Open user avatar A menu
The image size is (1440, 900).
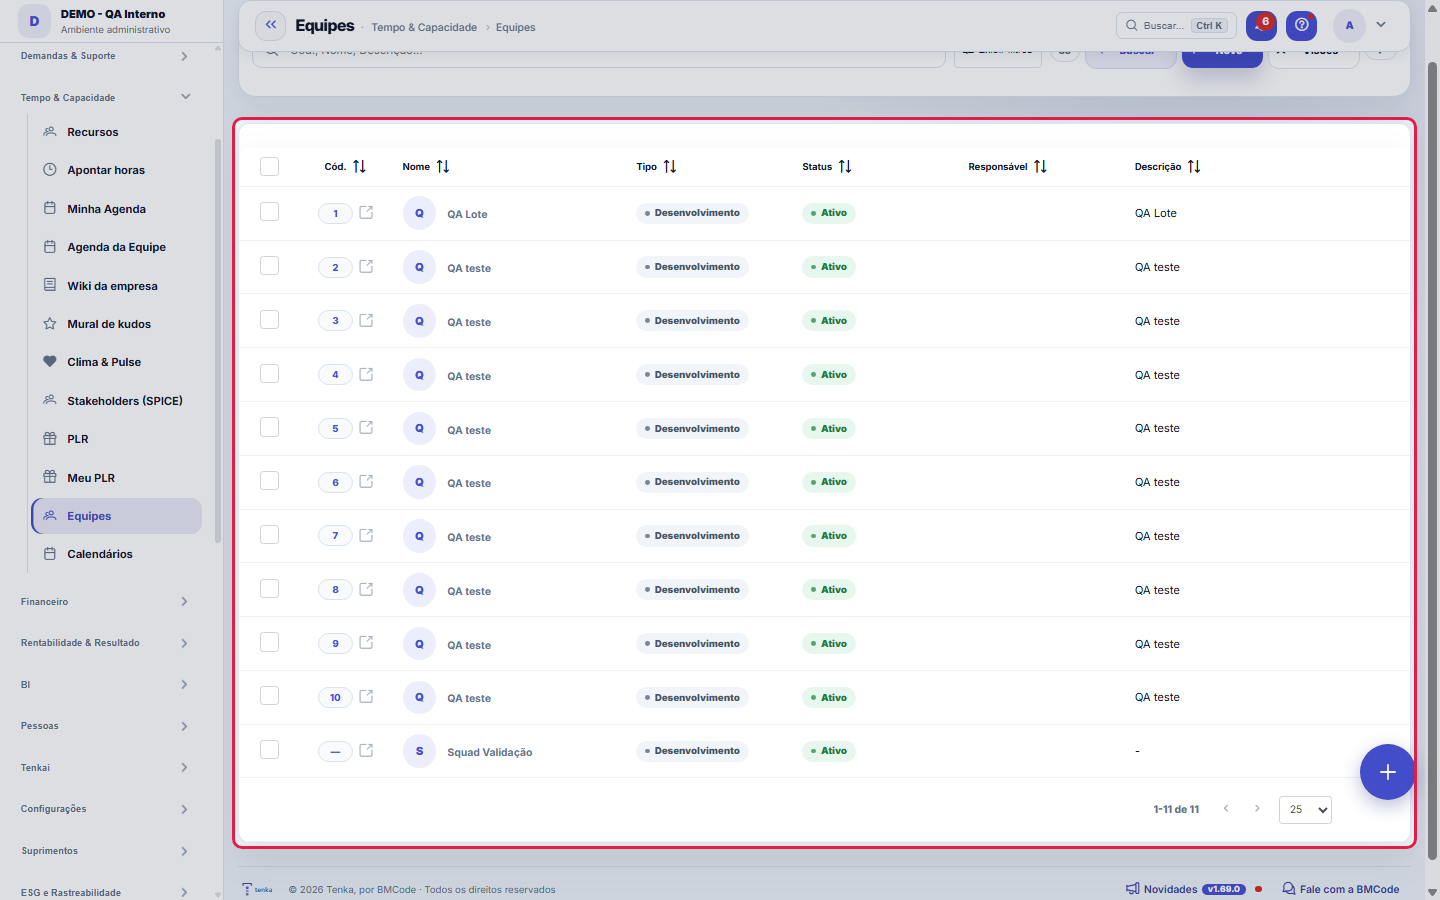point(1349,25)
